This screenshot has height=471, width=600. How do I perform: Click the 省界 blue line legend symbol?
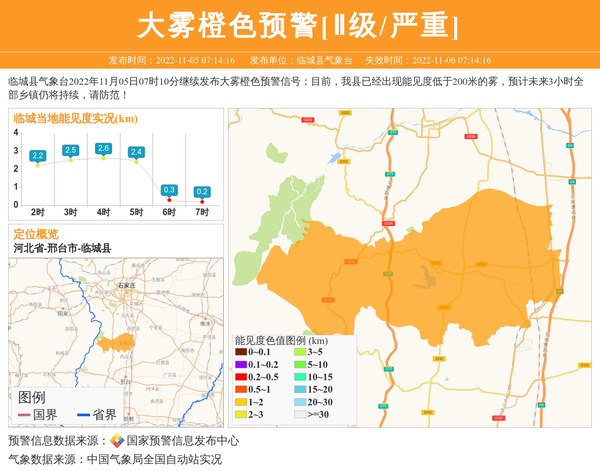(82, 415)
